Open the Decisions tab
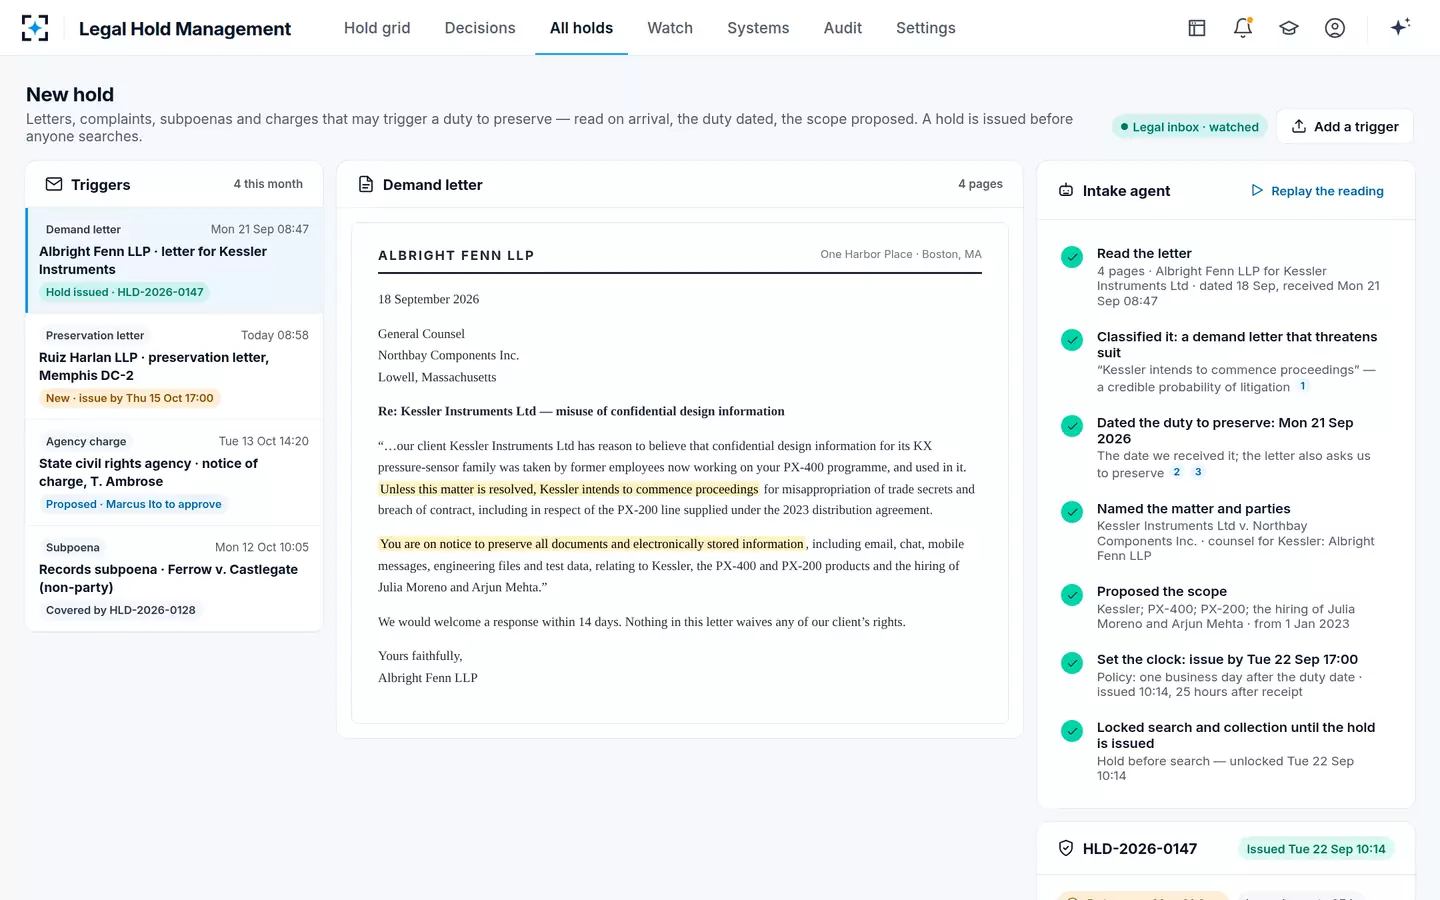Viewport: 1440px width, 900px height. pos(480,28)
